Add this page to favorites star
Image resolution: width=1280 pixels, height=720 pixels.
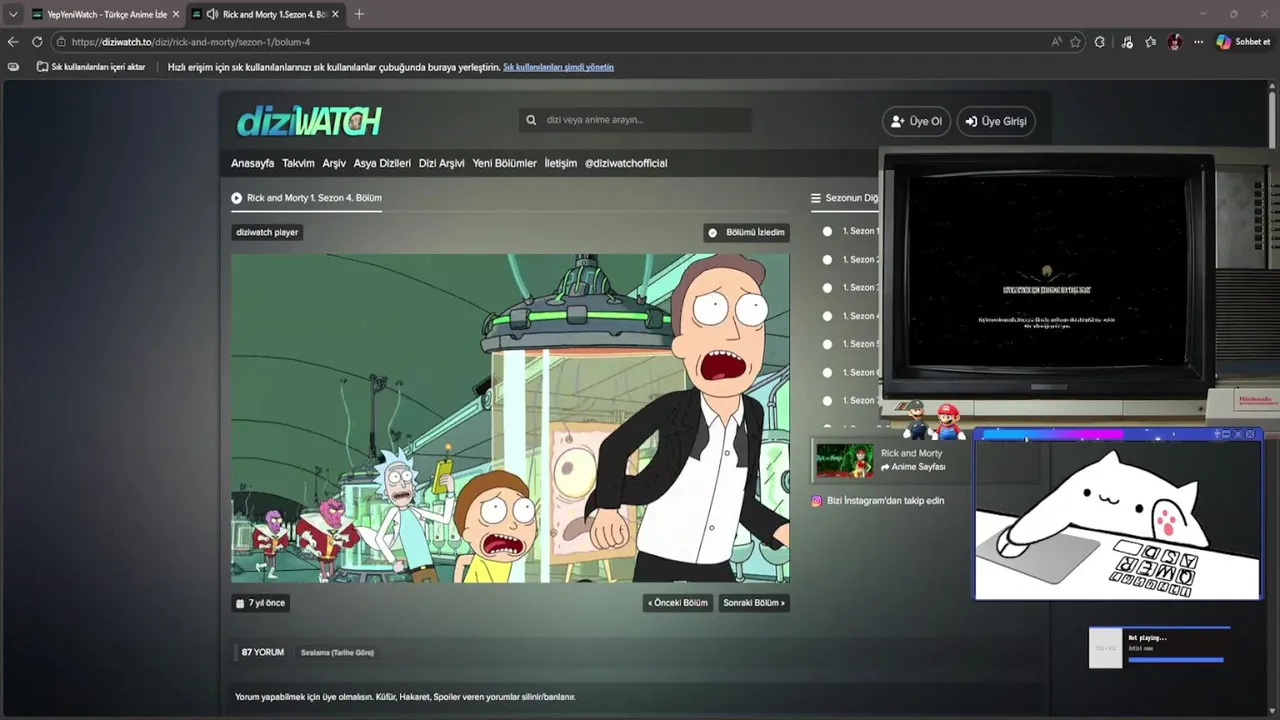click(1076, 42)
